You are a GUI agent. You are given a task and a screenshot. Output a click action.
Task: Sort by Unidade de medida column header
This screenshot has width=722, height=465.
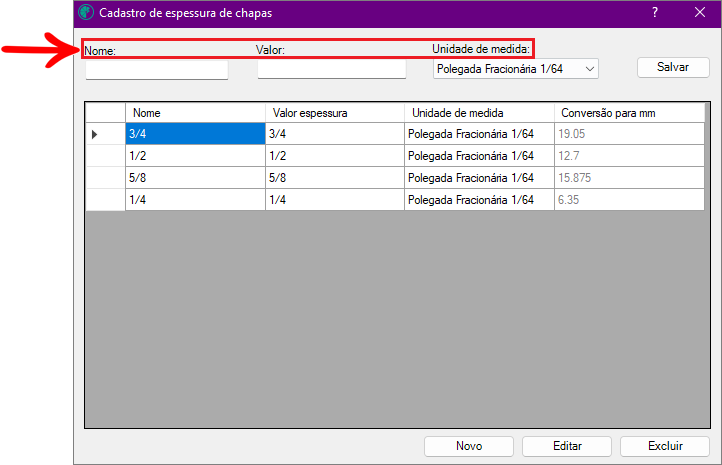click(479, 113)
